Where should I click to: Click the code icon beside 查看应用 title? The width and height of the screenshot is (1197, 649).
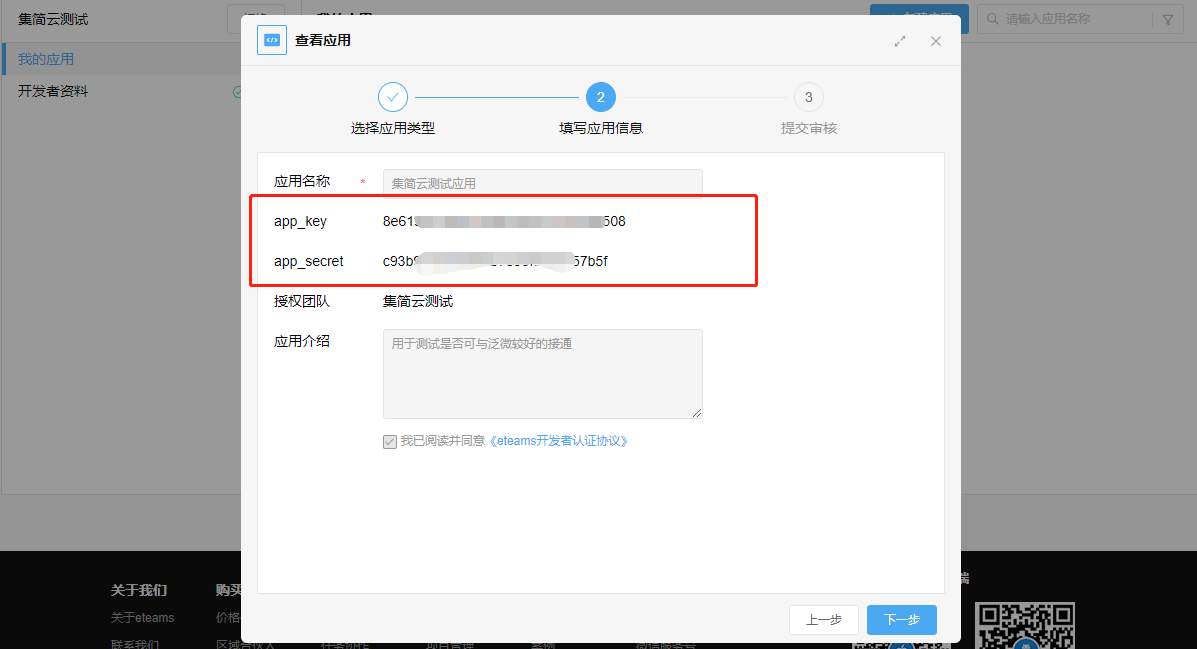pos(271,40)
